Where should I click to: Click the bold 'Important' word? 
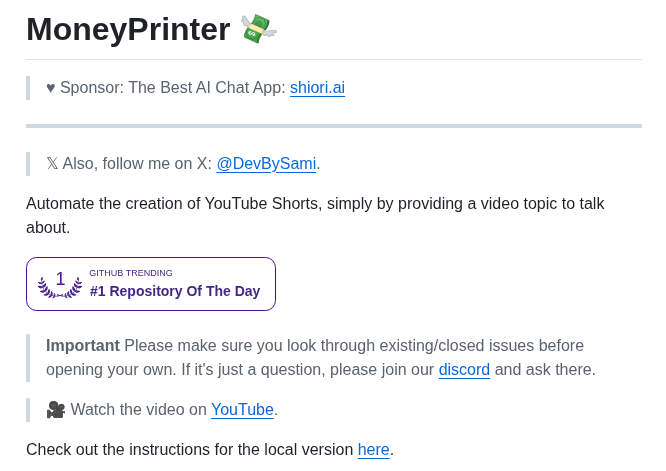click(83, 346)
